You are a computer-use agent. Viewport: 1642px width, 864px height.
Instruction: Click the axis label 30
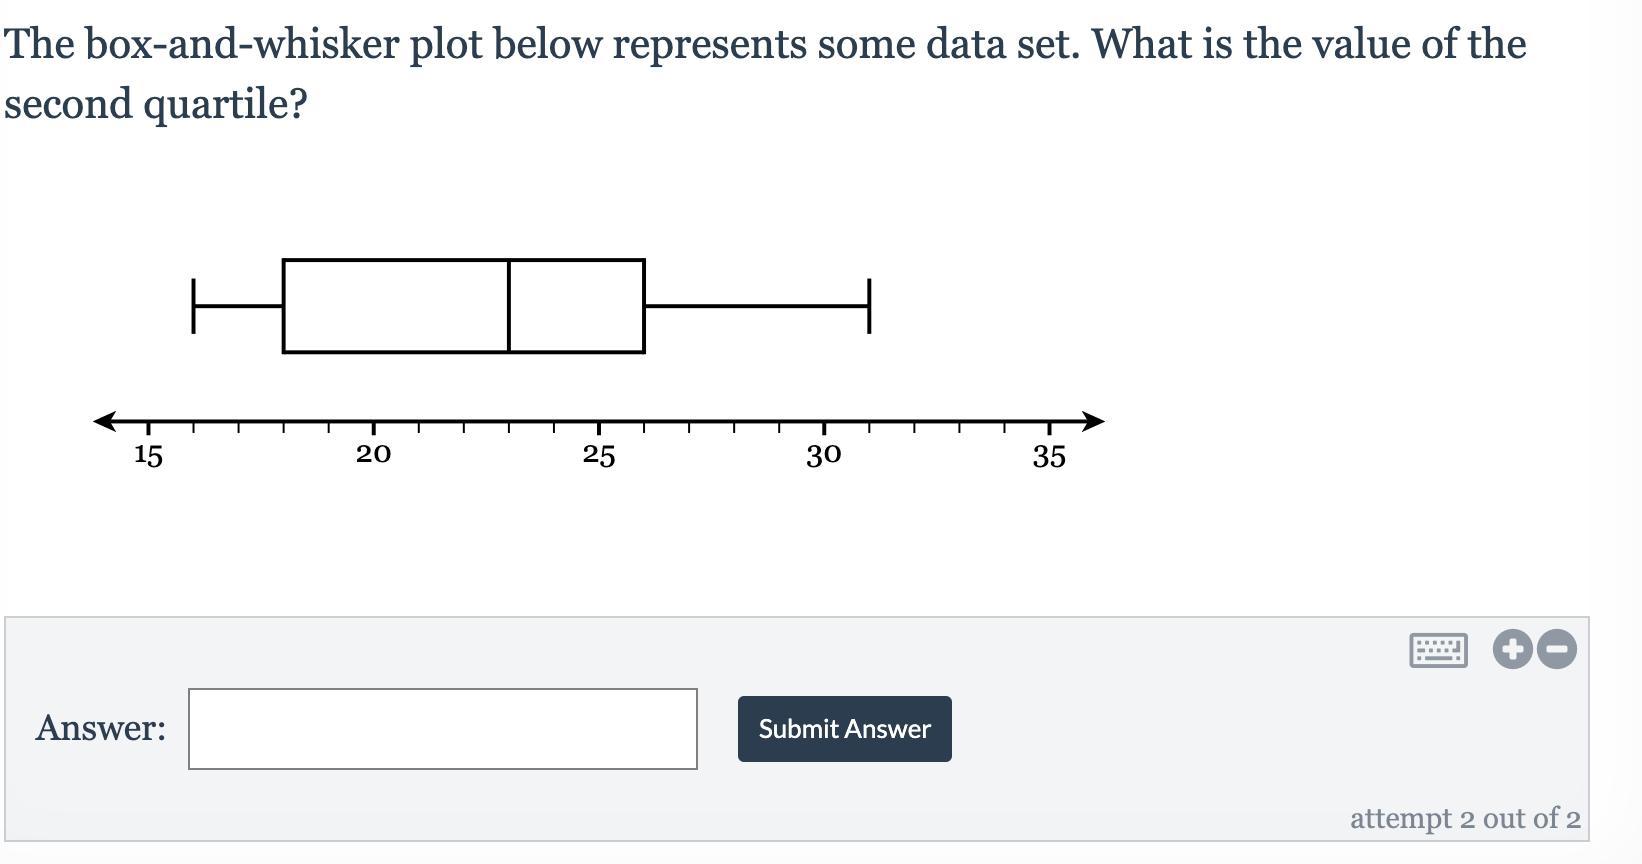click(x=824, y=456)
